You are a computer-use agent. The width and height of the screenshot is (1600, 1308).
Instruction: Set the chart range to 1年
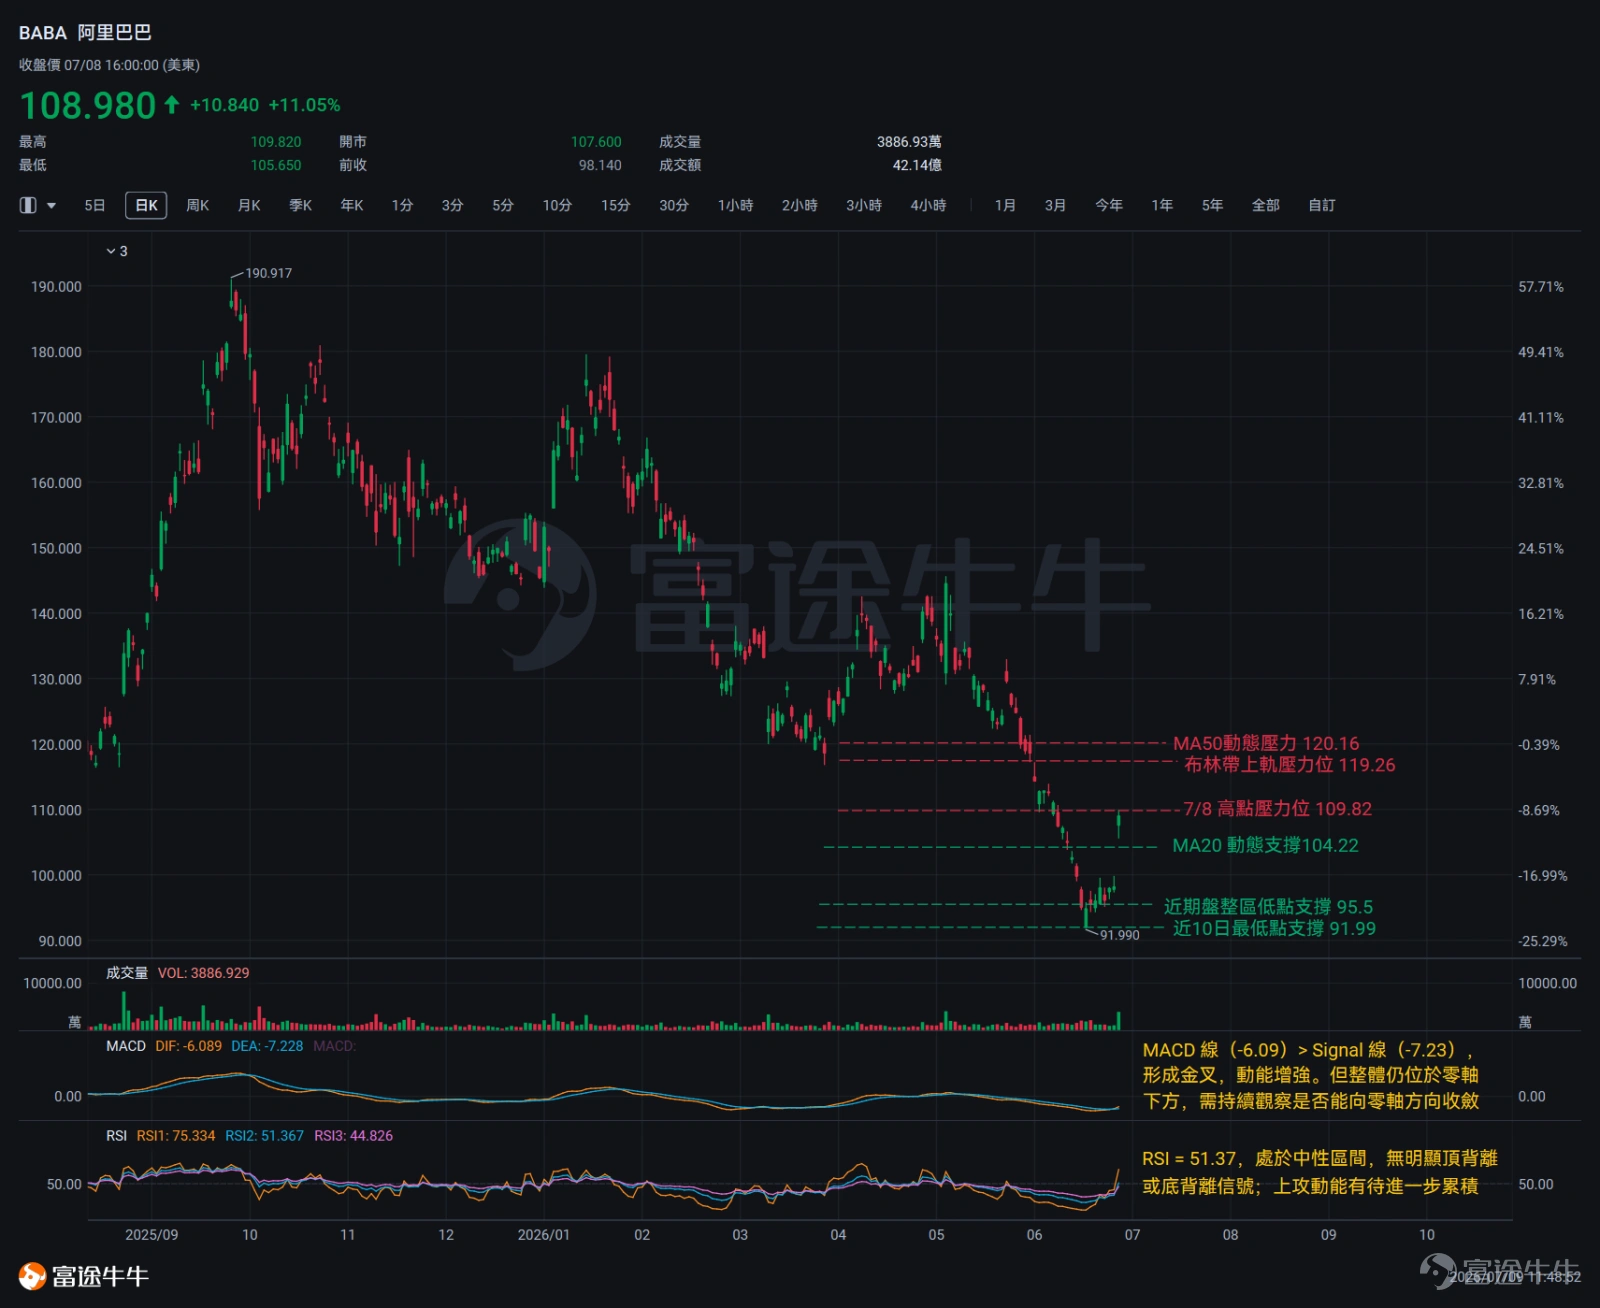(1162, 205)
